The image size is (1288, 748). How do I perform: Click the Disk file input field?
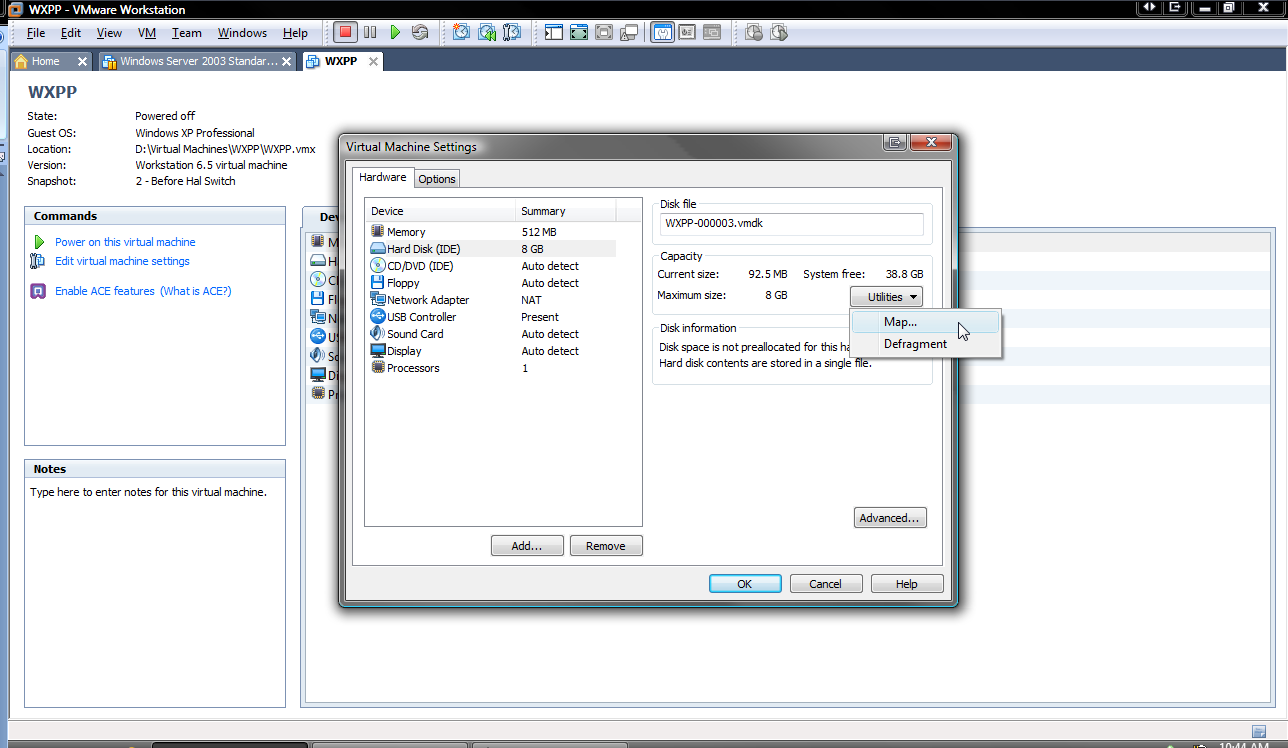[x=791, y=224]
